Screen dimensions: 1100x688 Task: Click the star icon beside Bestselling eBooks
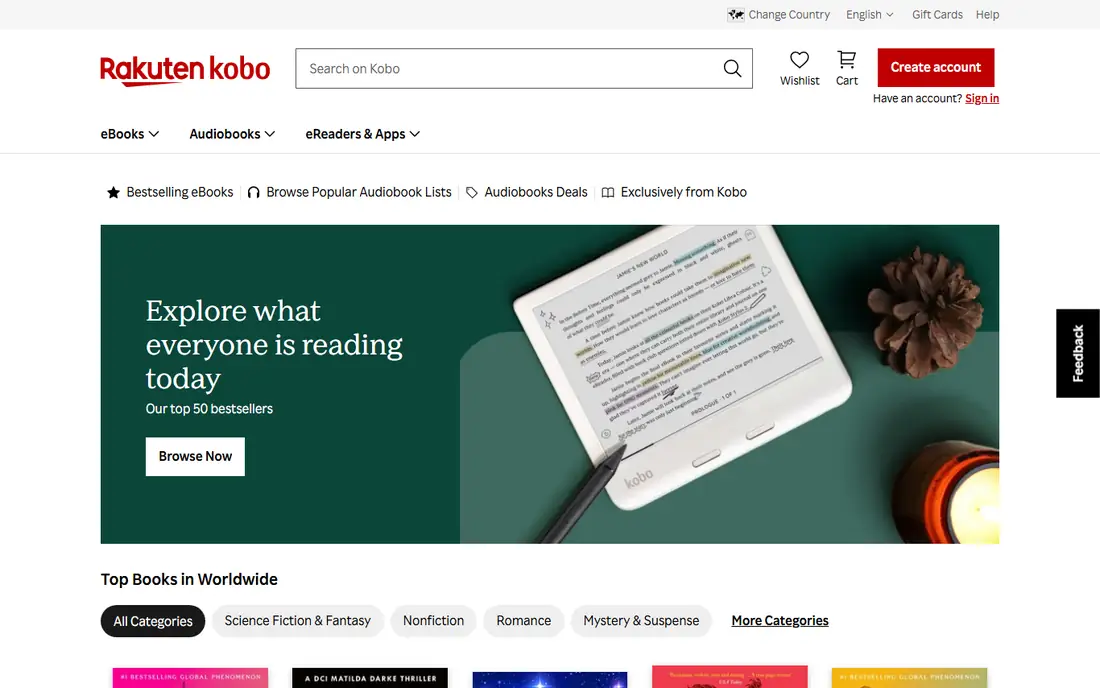[113, 192]
